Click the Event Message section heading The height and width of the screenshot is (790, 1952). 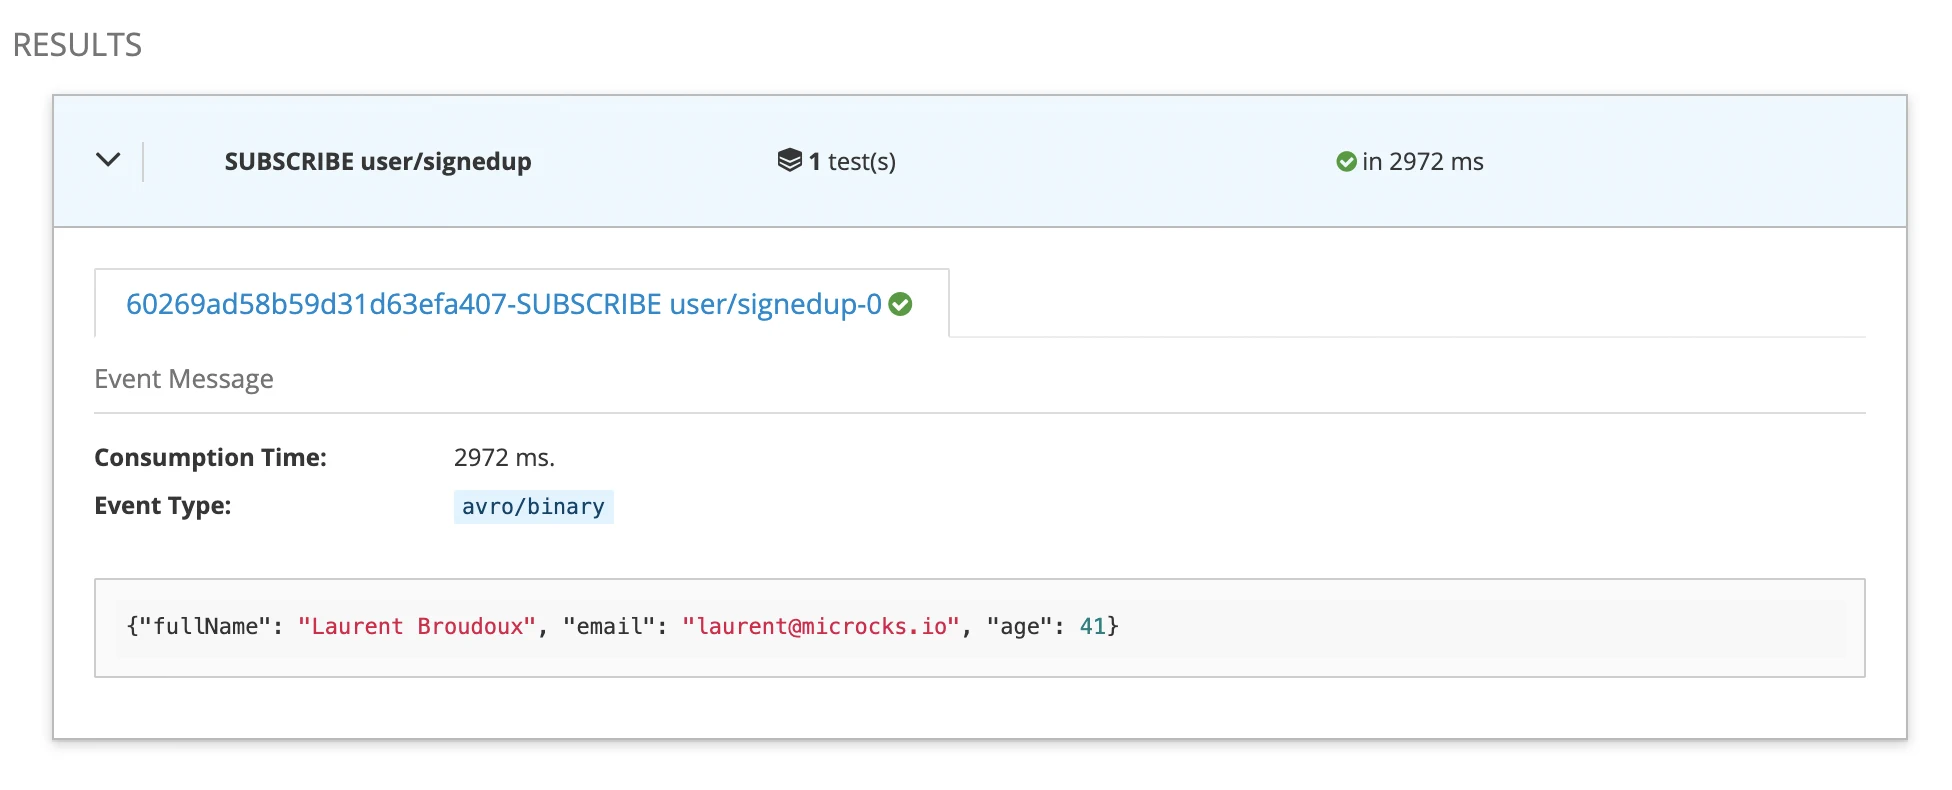coord(184,379)
